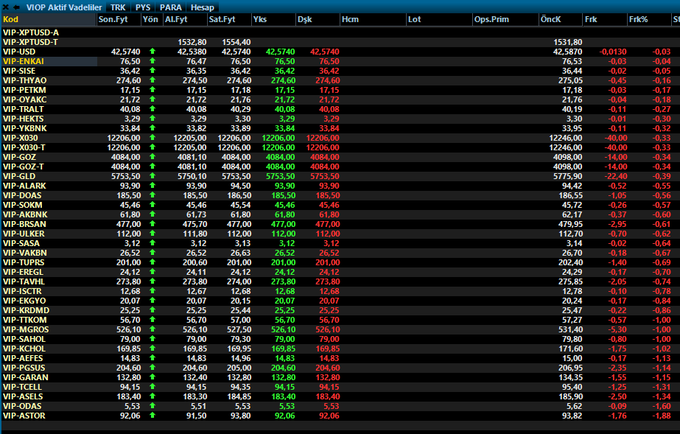Sort by the Al.Fyt column header

coord(185,20)
